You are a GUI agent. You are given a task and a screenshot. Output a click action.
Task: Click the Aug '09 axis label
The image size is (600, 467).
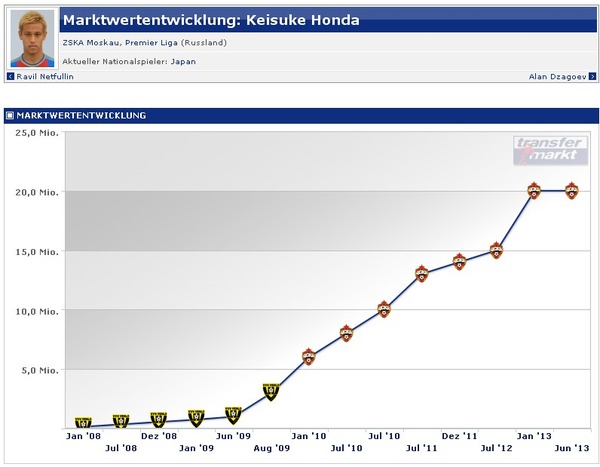pyautogui.click(x=272, y=448)
